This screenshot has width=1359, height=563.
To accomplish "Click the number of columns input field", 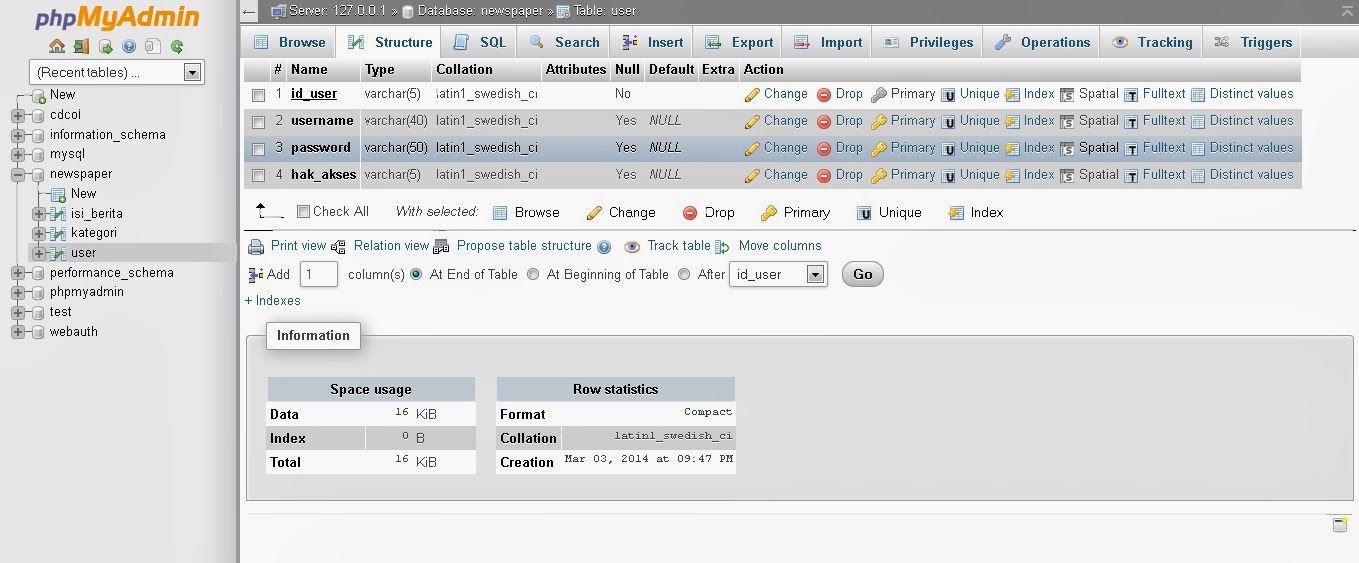I will (x=319, y=274).
